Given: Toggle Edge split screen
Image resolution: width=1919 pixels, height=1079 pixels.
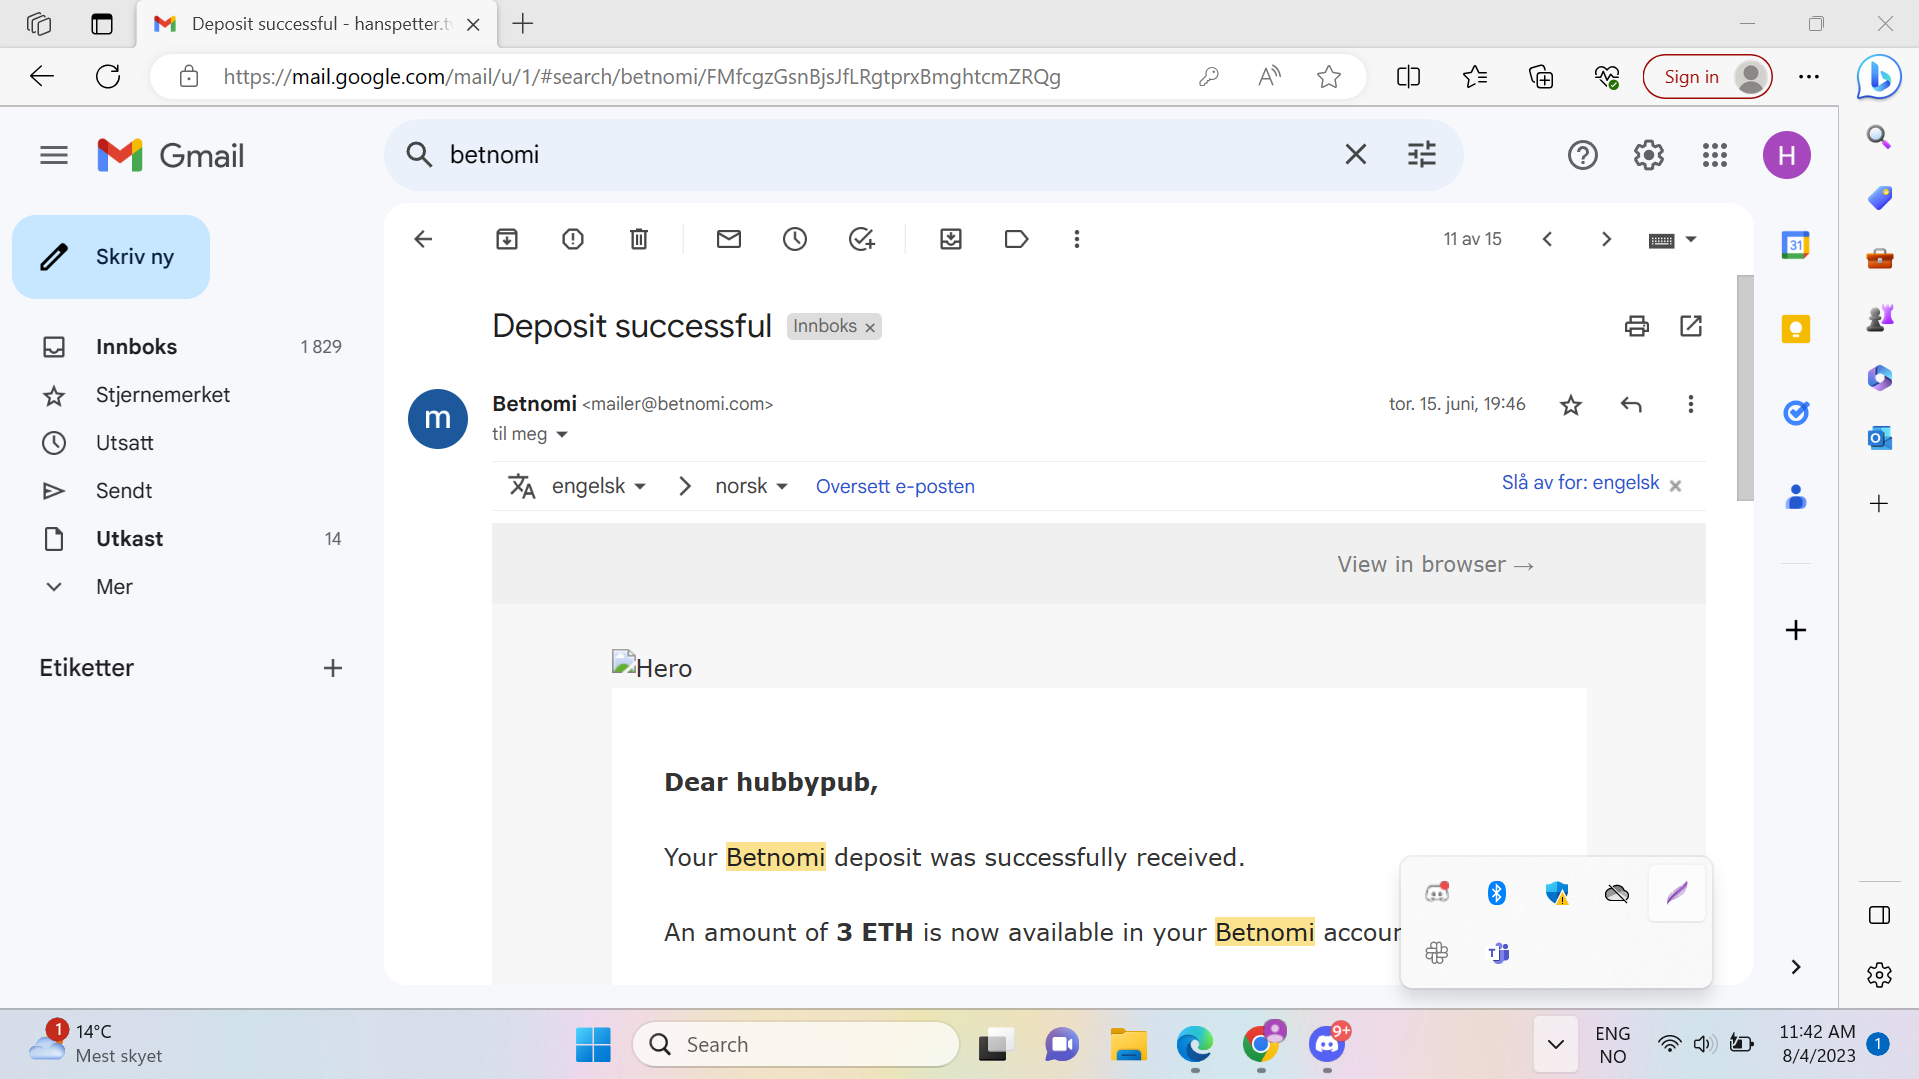Looking at the screenshot, I should tap(1408, 77).
